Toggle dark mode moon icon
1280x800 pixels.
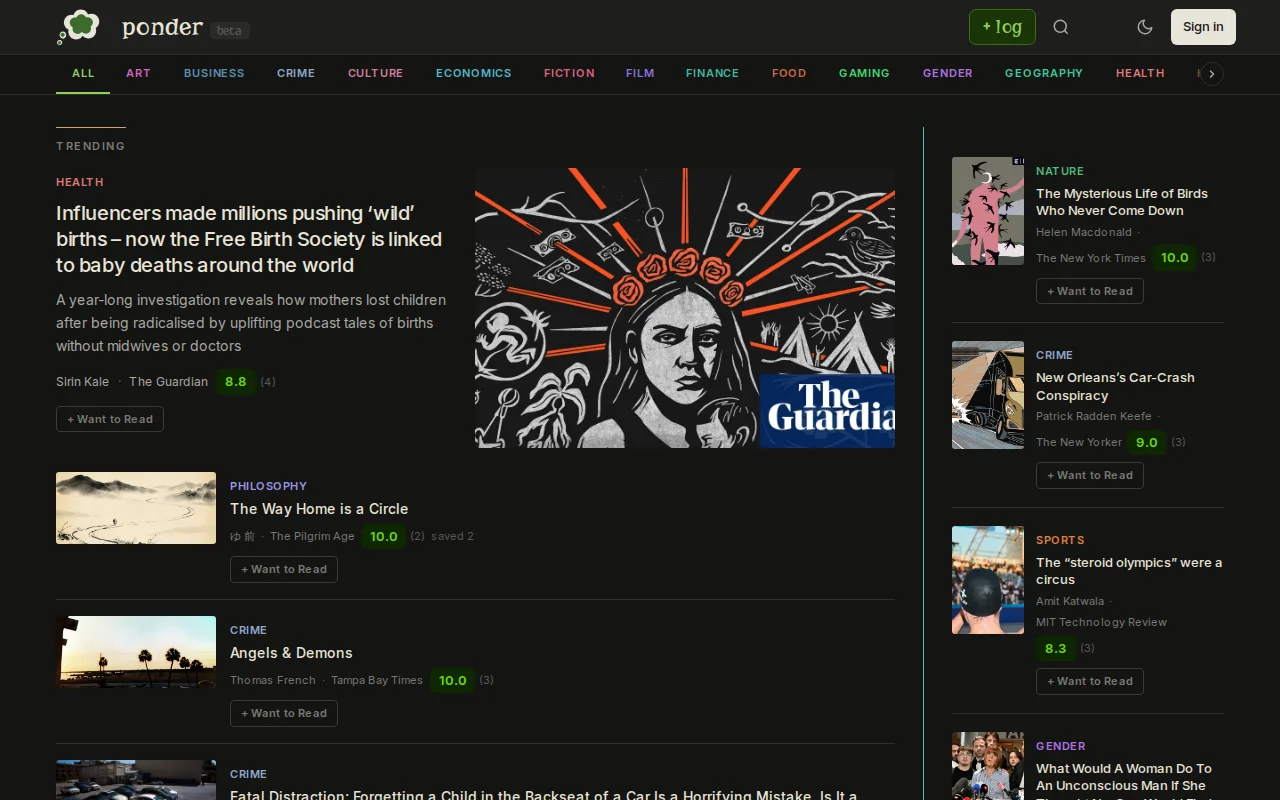click(1145, 27)
